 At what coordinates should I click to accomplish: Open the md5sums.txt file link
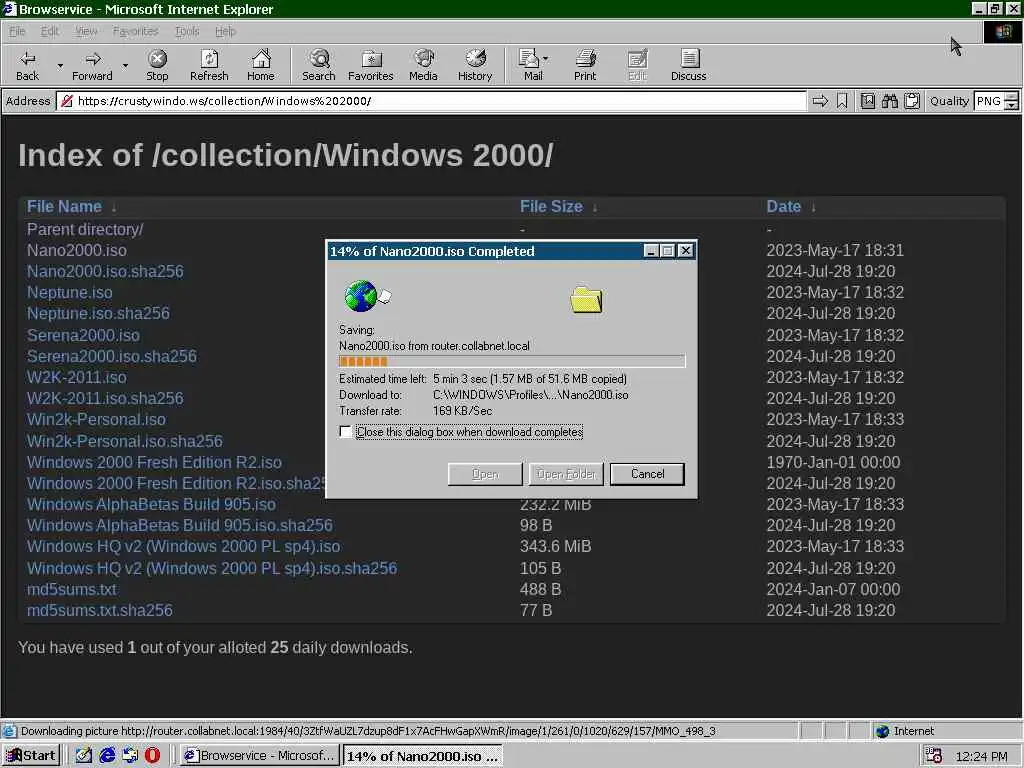pos(71,589)
